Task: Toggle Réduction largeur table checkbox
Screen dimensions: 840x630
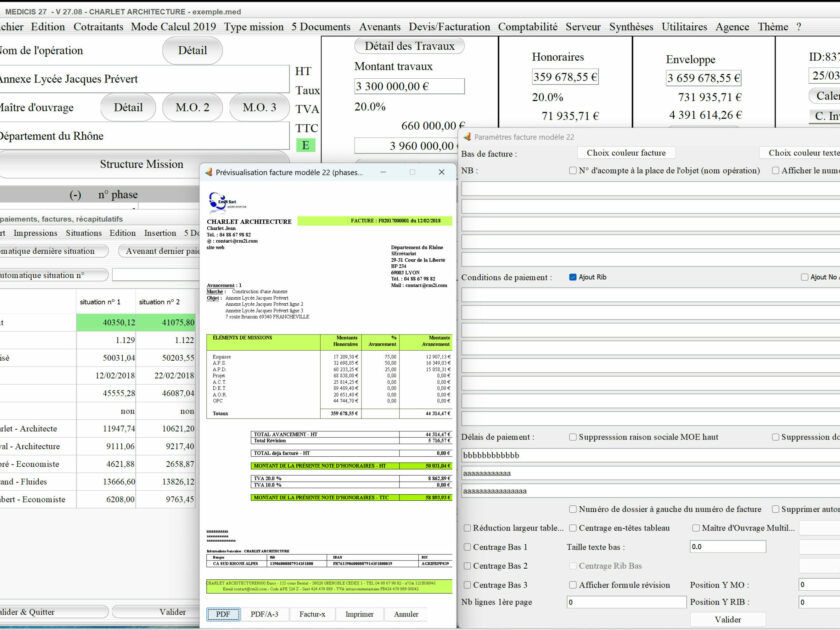Action: 467,528
